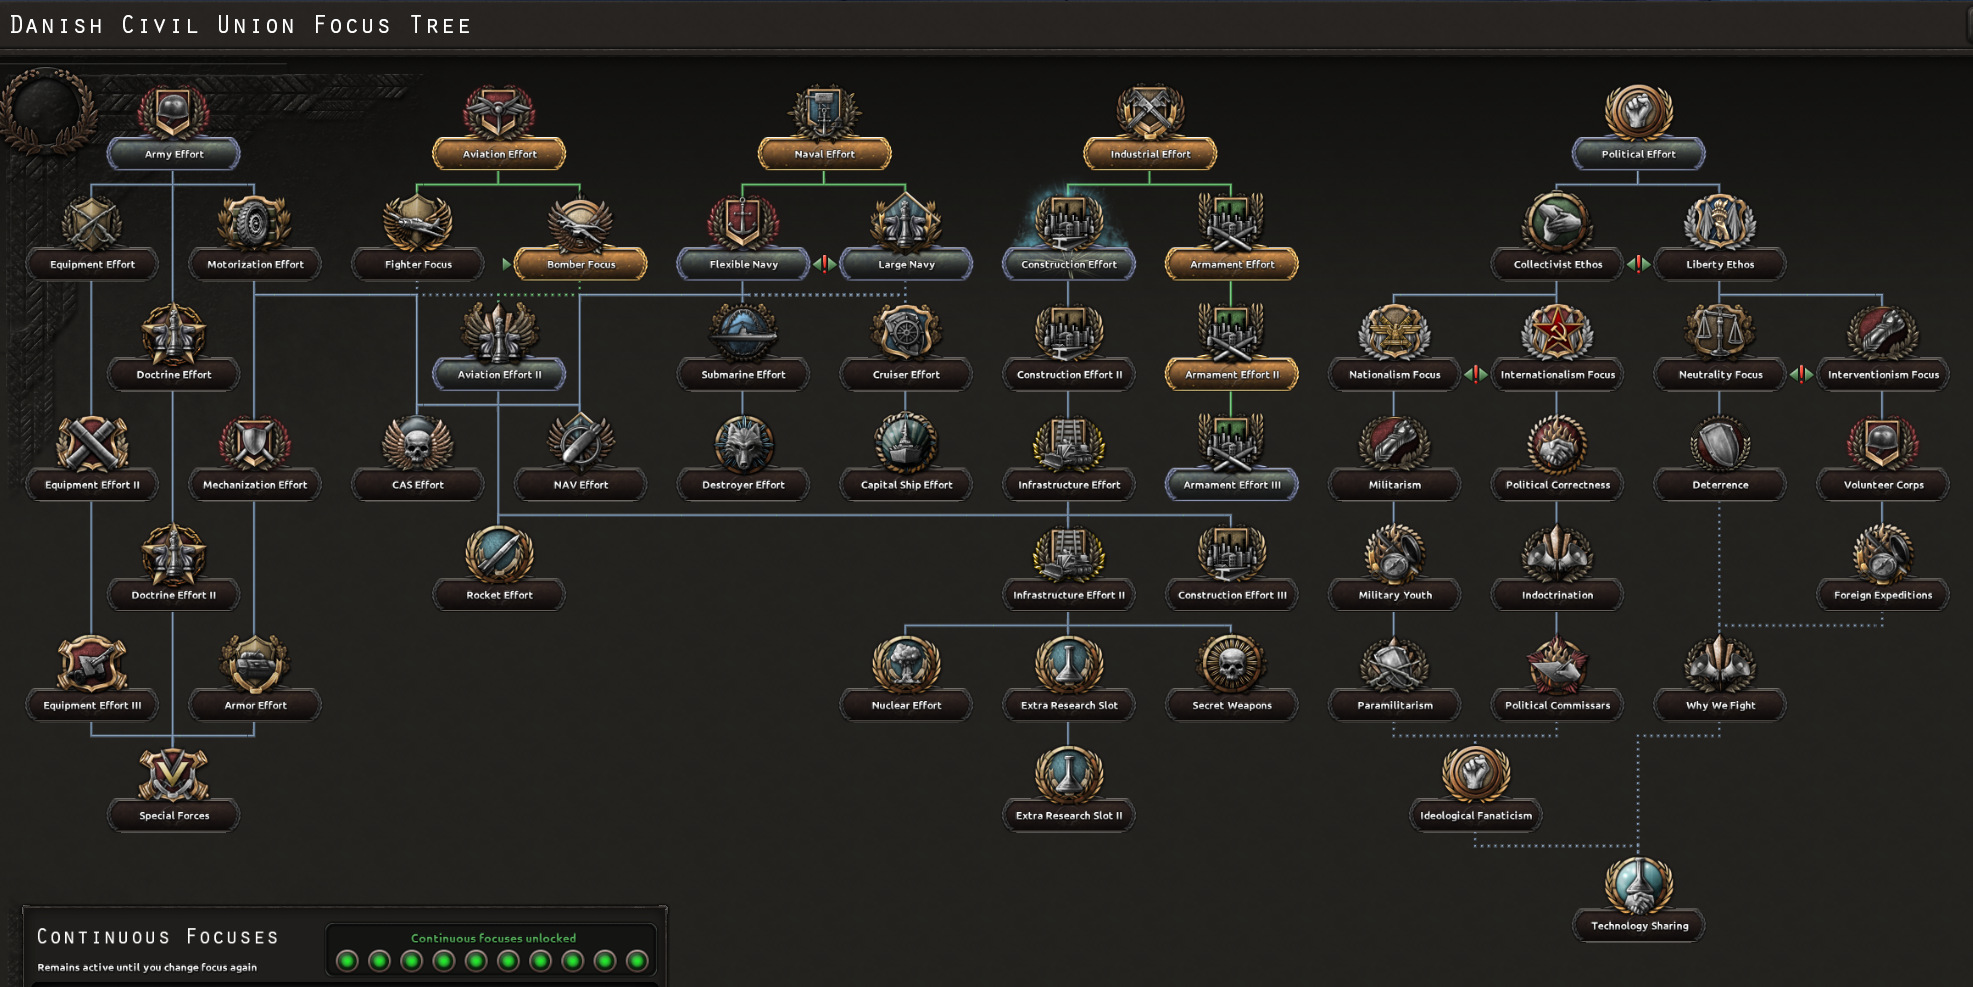The height and width of the screenshot is (987, 1973).
Task: Select the Construction Effort focus icon
Action: [x=1068, y=221]
